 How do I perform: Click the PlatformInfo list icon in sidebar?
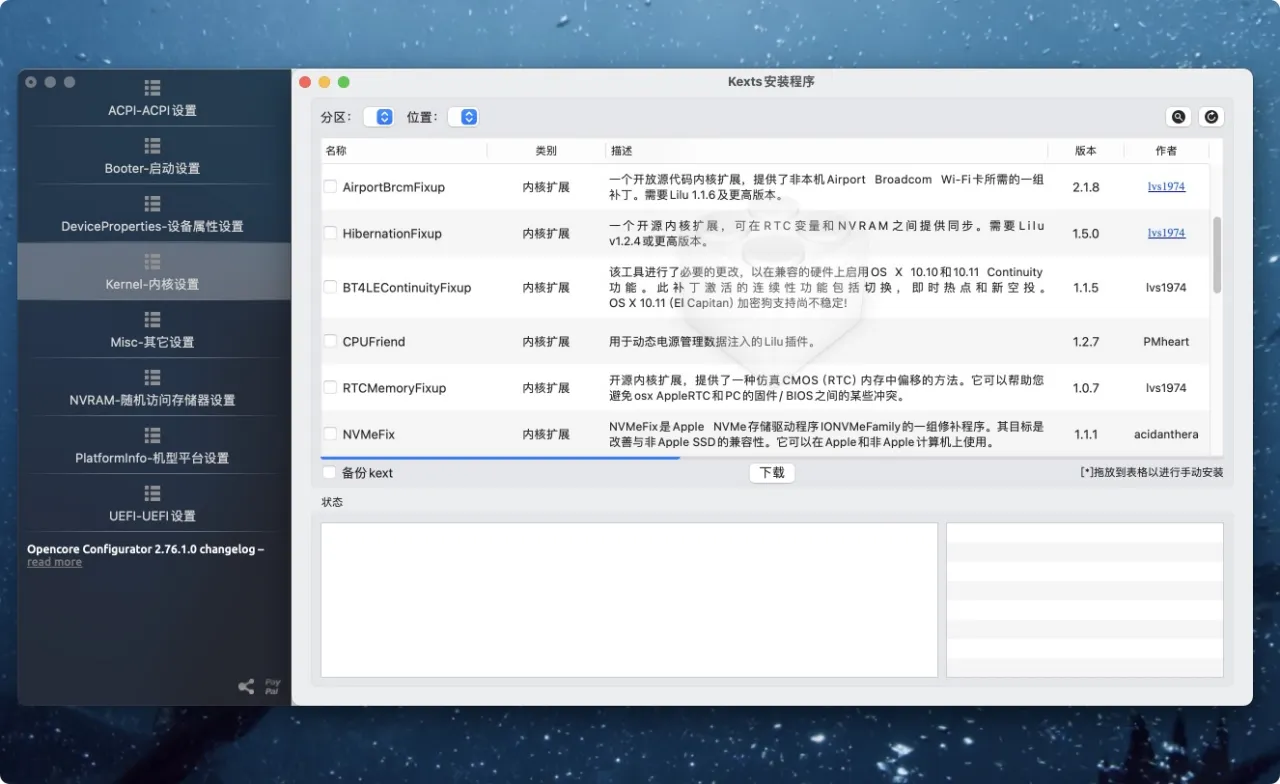[152, 436]
